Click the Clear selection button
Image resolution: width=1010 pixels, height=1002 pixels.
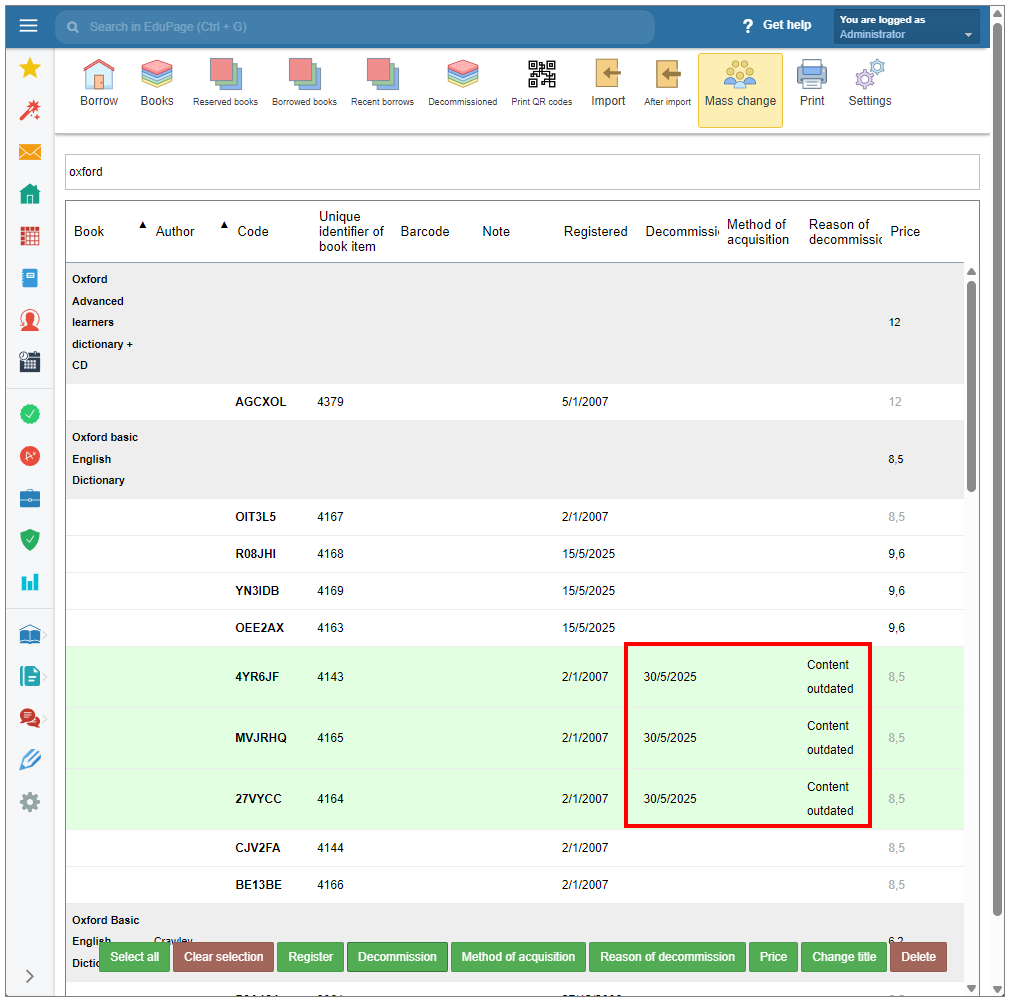(x=223, y=957)
